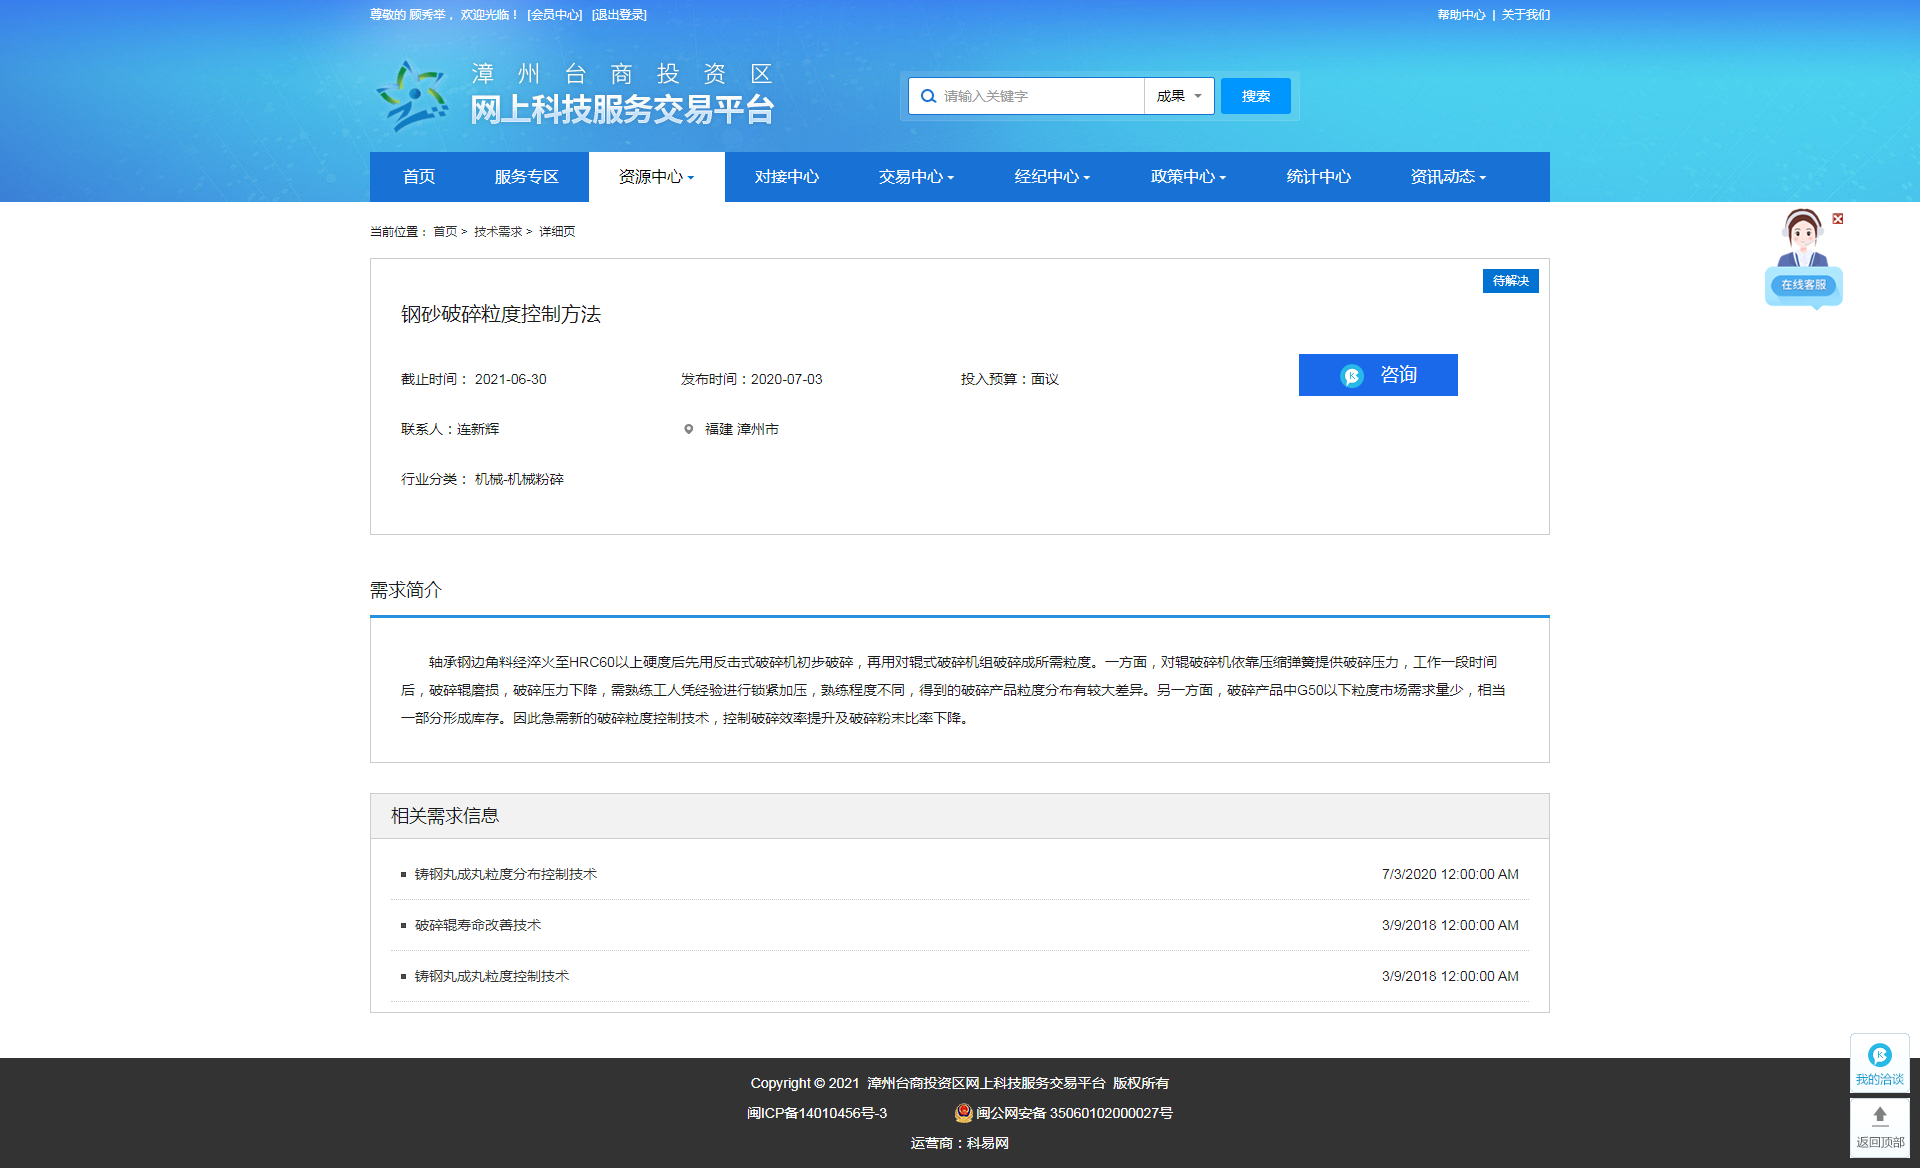This screenshot has height=1168, width=1920.
Task: Open the 统计中心 nav tab
Action: point(1319,177)
